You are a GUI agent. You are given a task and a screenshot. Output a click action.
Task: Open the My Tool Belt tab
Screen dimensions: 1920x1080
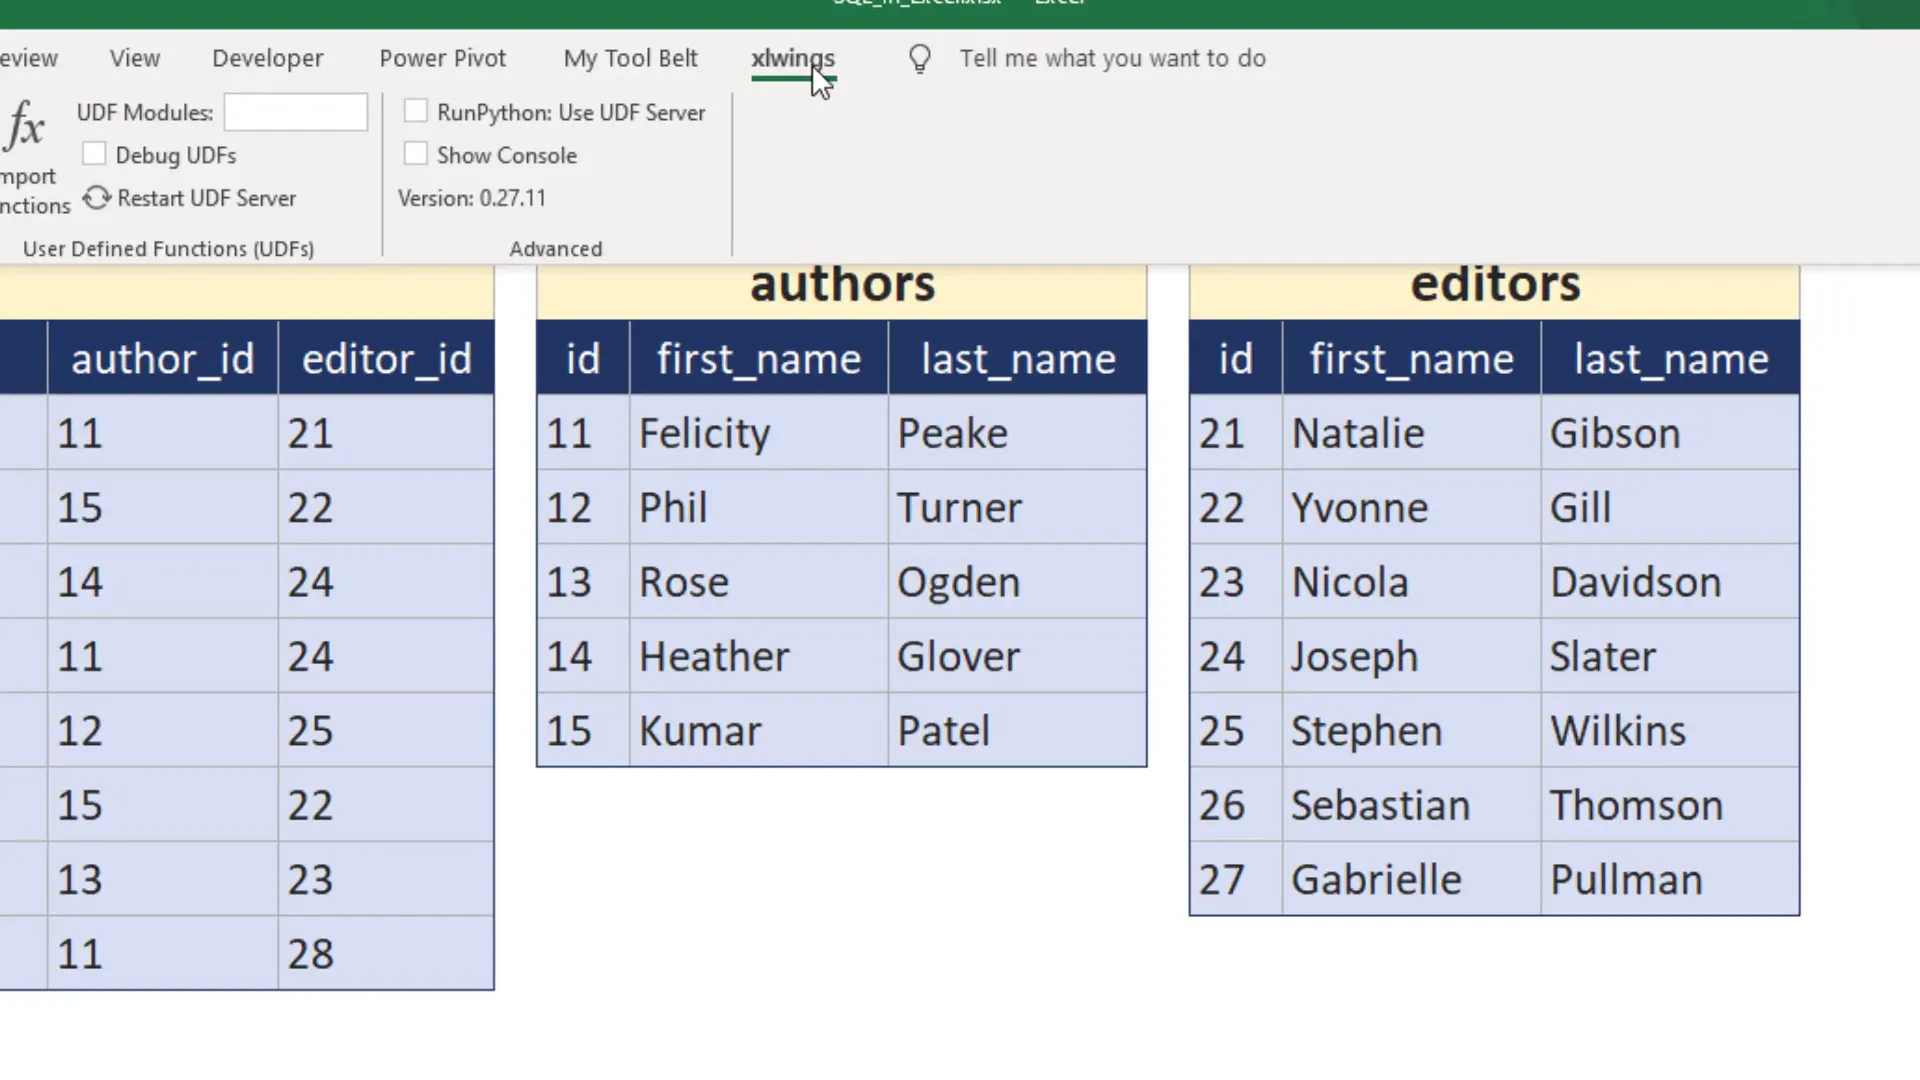coord(630,58)
